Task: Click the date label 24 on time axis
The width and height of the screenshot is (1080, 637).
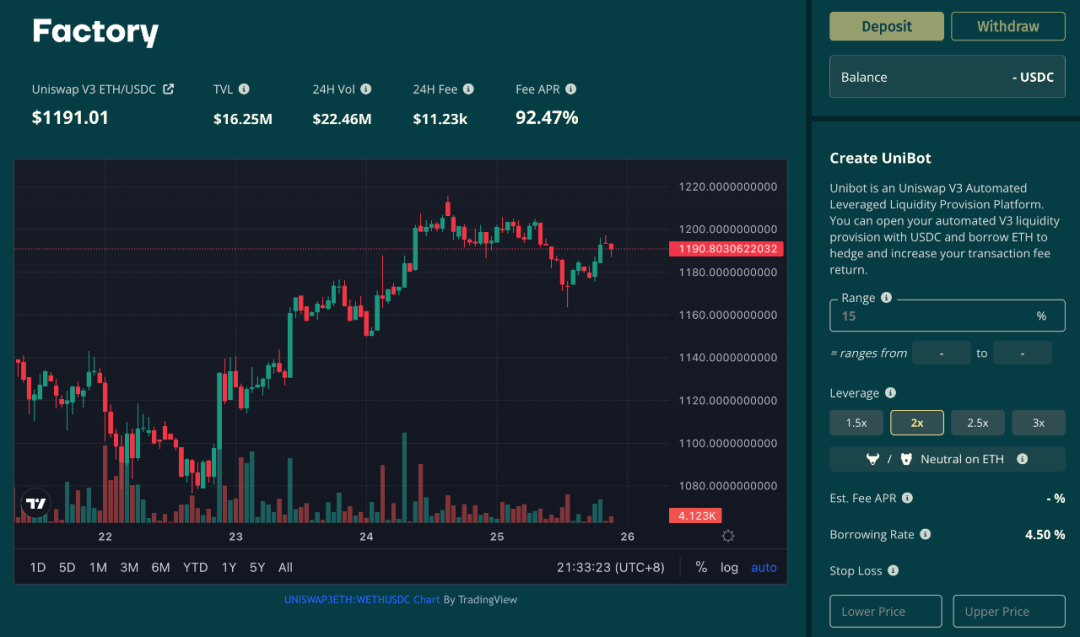Action: pos(366,536)
